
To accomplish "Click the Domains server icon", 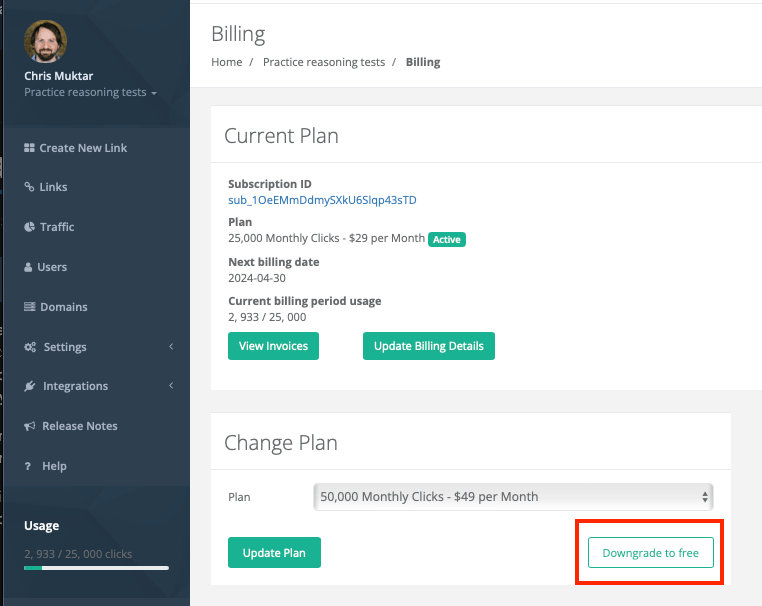I will (x=30, y=307).
